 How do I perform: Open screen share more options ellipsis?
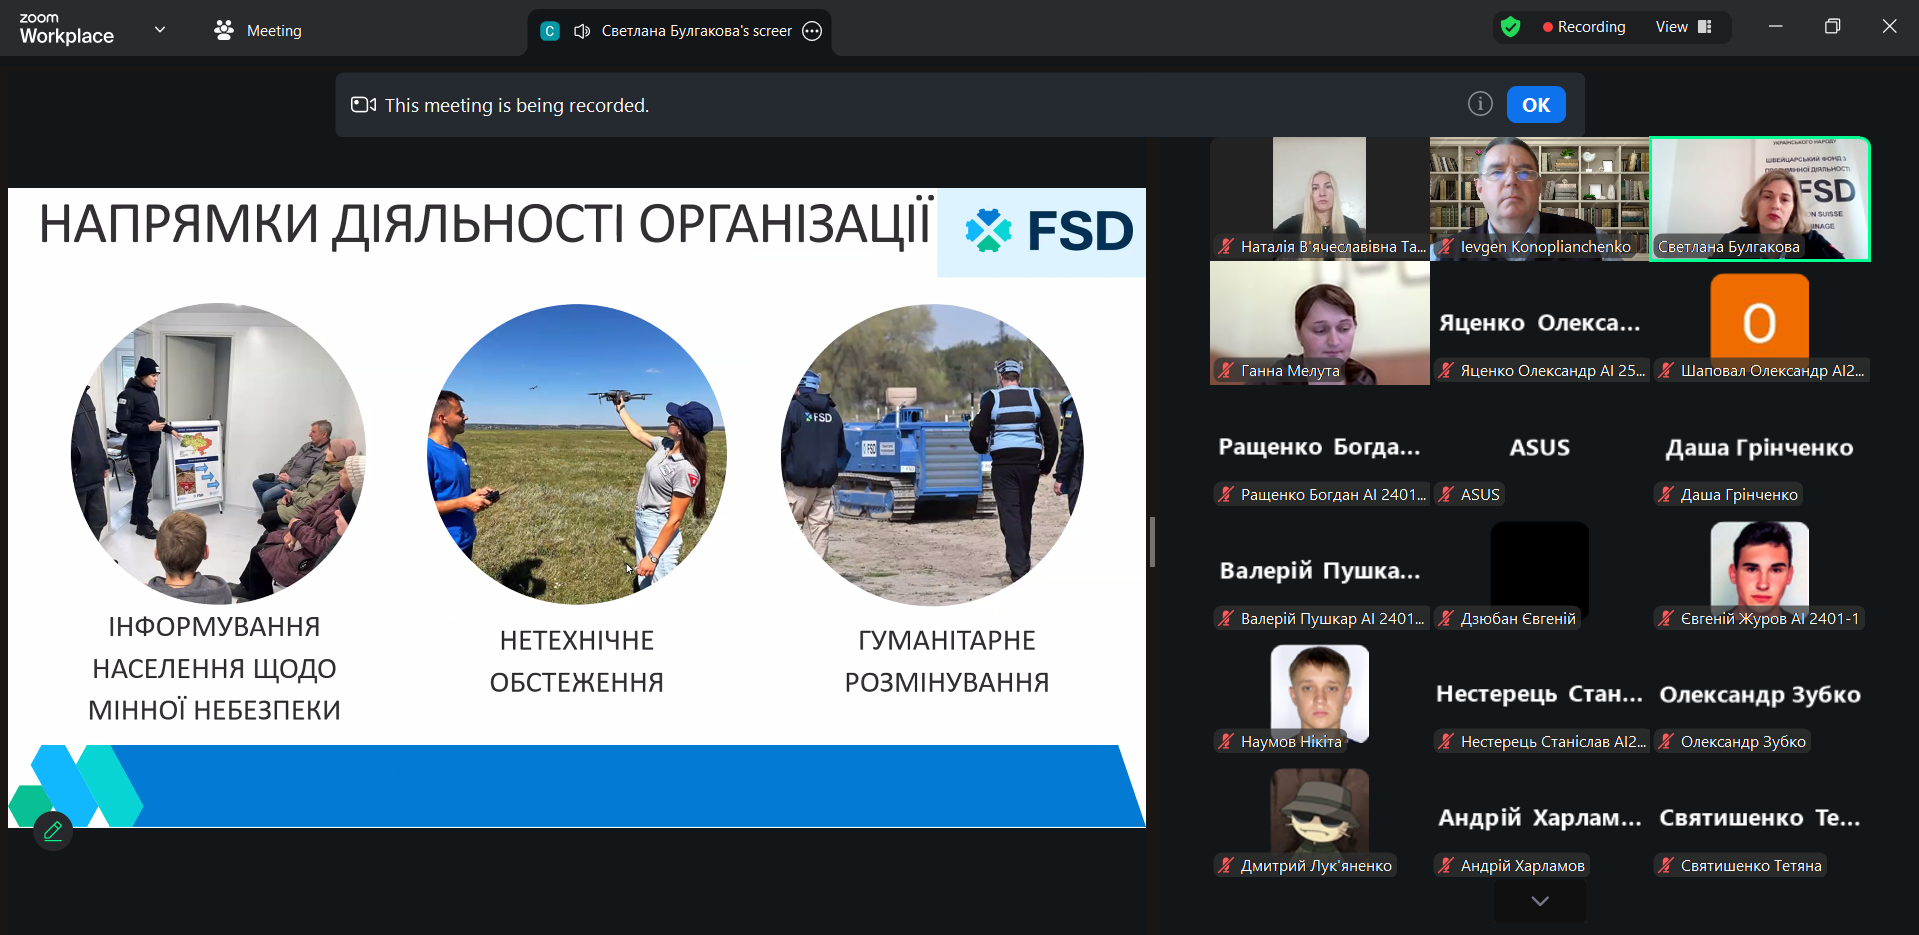pyautogui.click(x=812, y=31)
